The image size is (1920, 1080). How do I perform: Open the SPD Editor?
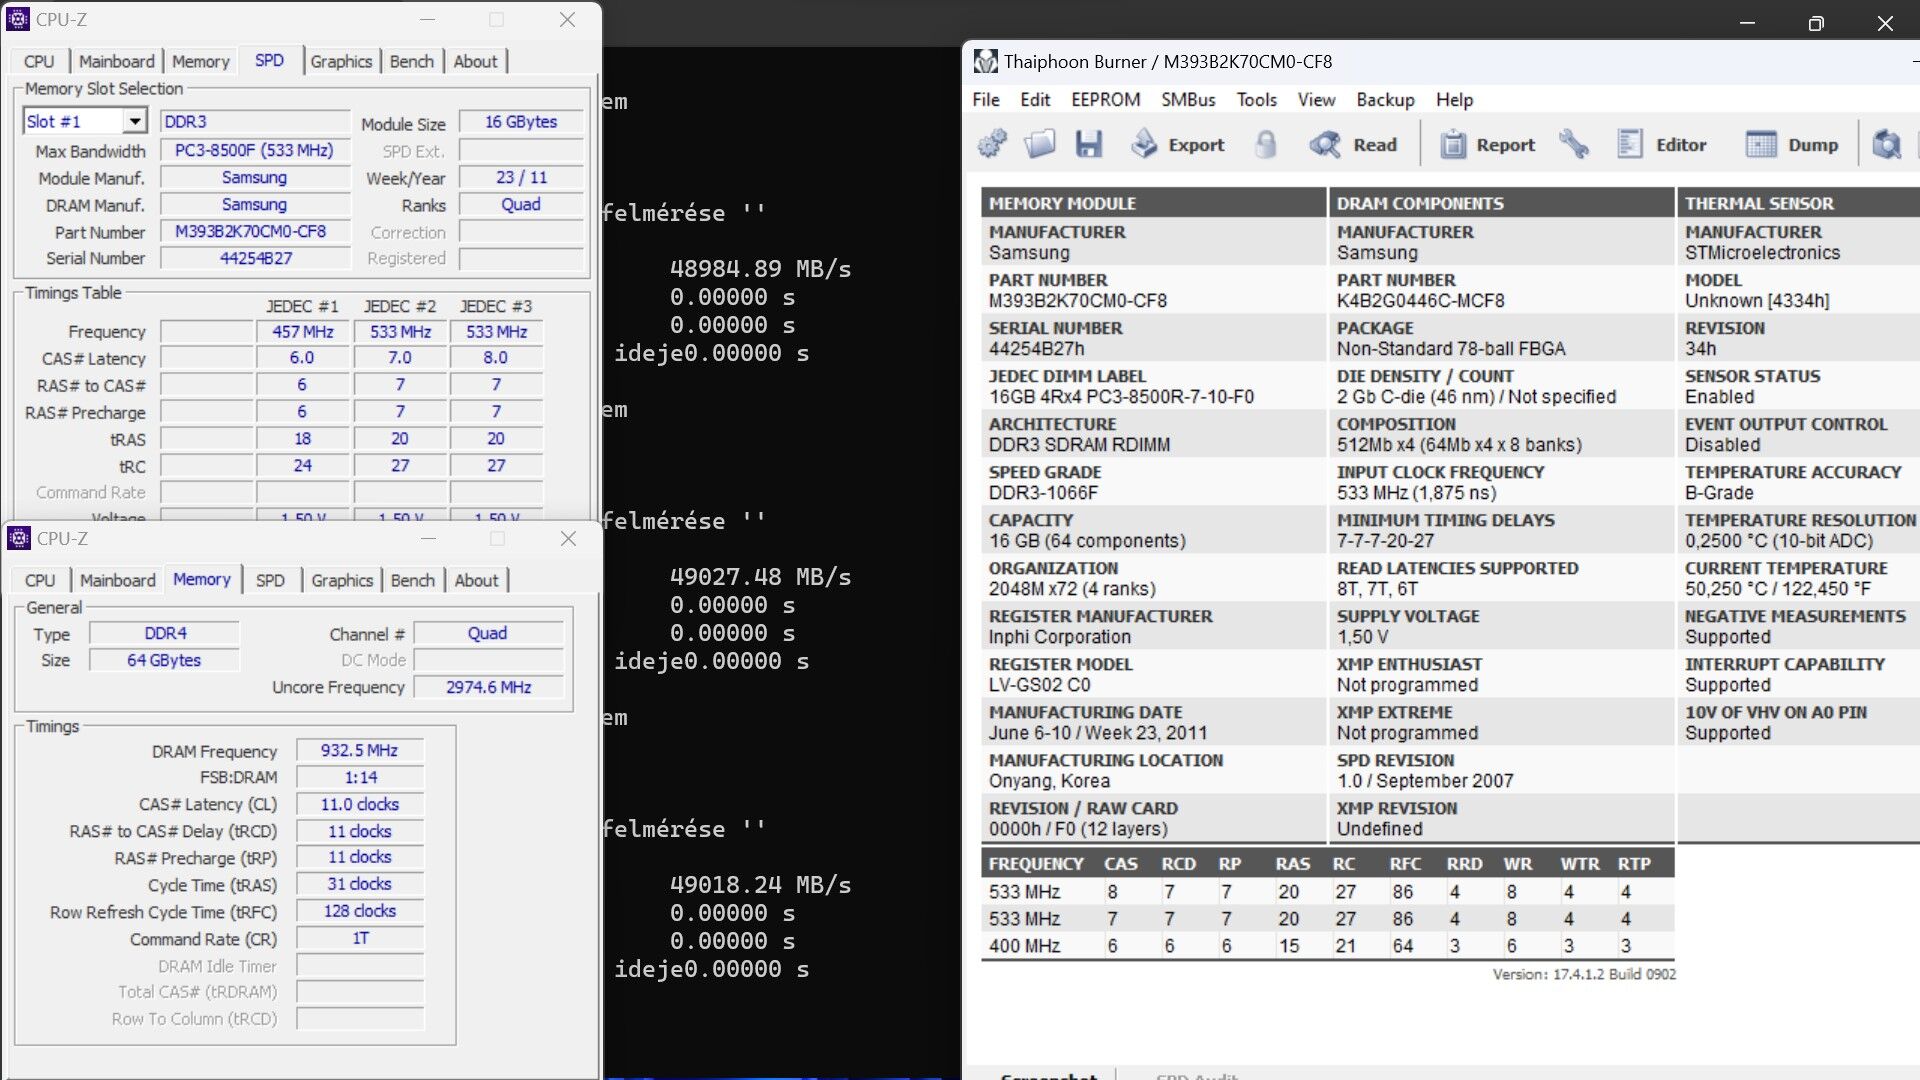(x=1661, y=144)
